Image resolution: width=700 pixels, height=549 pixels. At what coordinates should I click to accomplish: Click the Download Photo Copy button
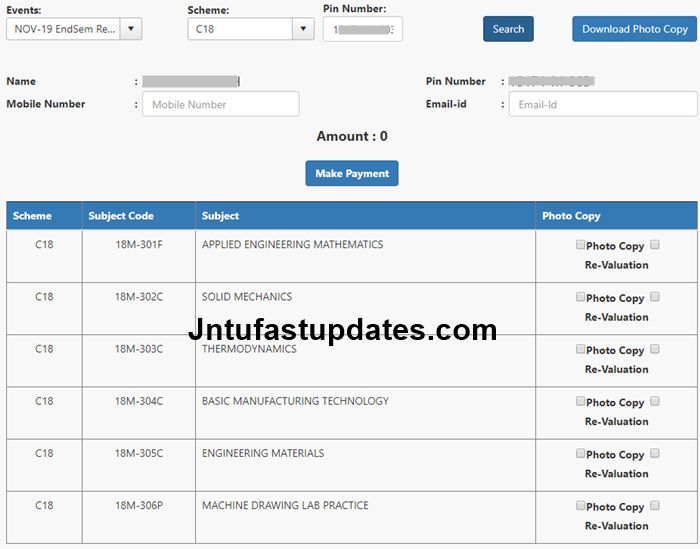click(634, 29)
